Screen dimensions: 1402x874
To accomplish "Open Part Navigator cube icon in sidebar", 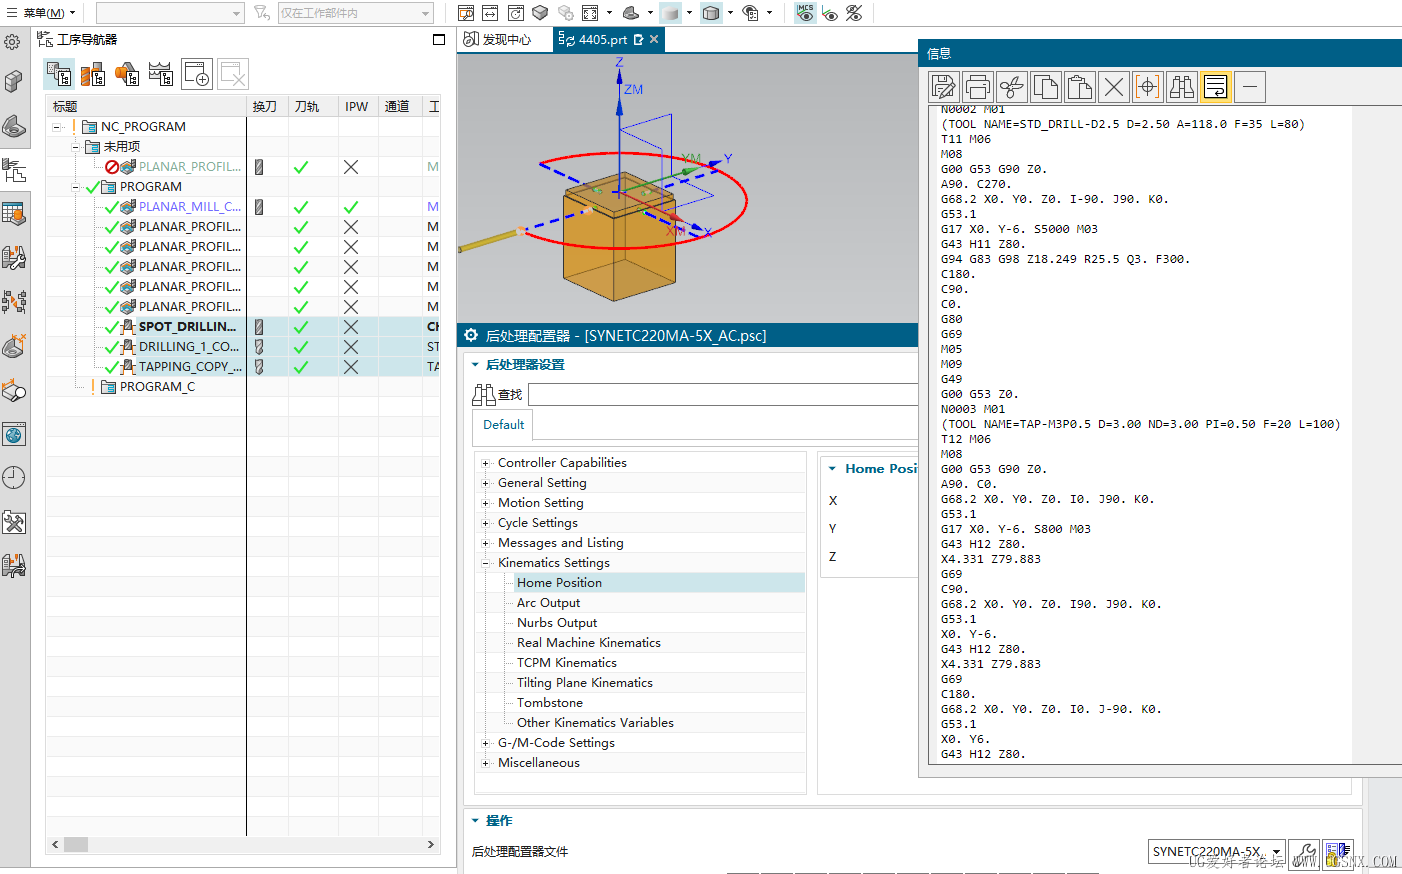I will pos(13,81).
